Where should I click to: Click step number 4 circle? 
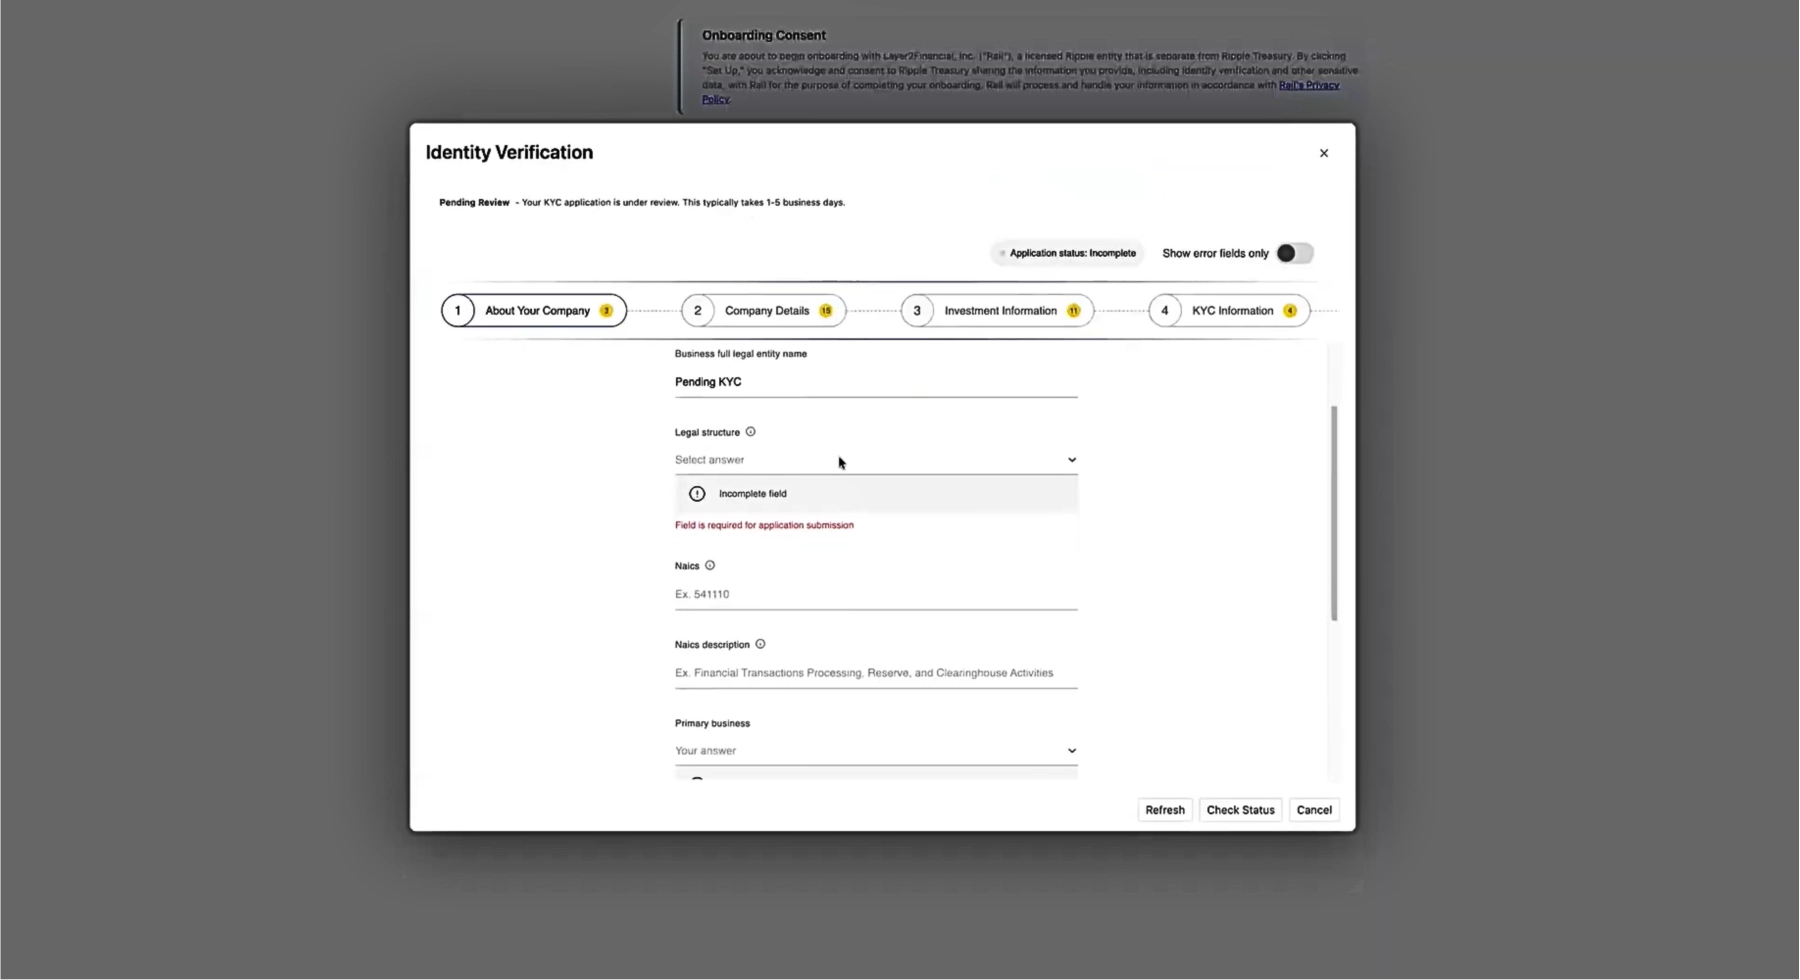[x=1165, y=310]
